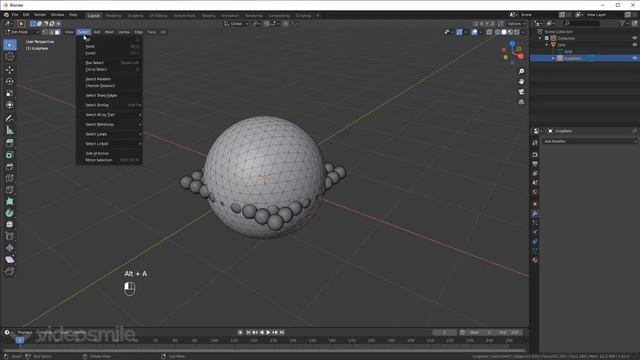Select the Select Box tool in the toolbar
Image resolution: width=640 pixels, height=360 pixels.
[x=10, y=45]
